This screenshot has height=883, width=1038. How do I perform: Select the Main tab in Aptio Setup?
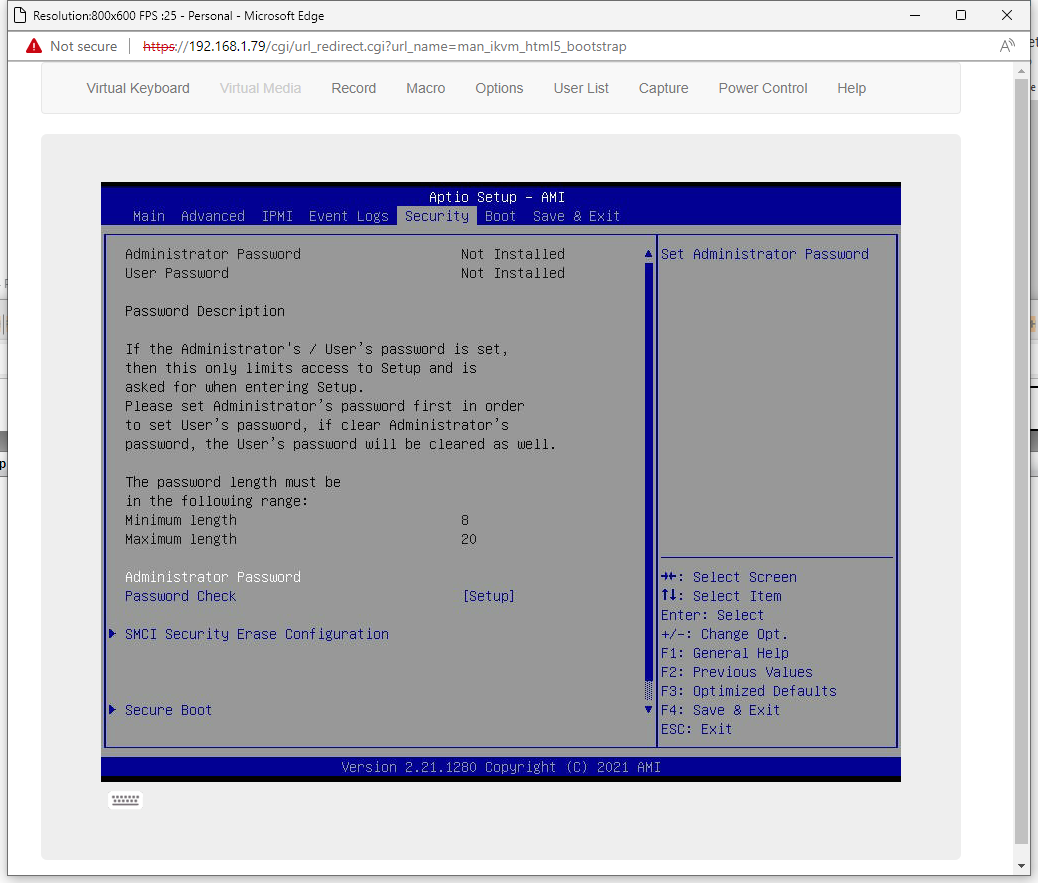pyautogui.click(x=149, y=216)
